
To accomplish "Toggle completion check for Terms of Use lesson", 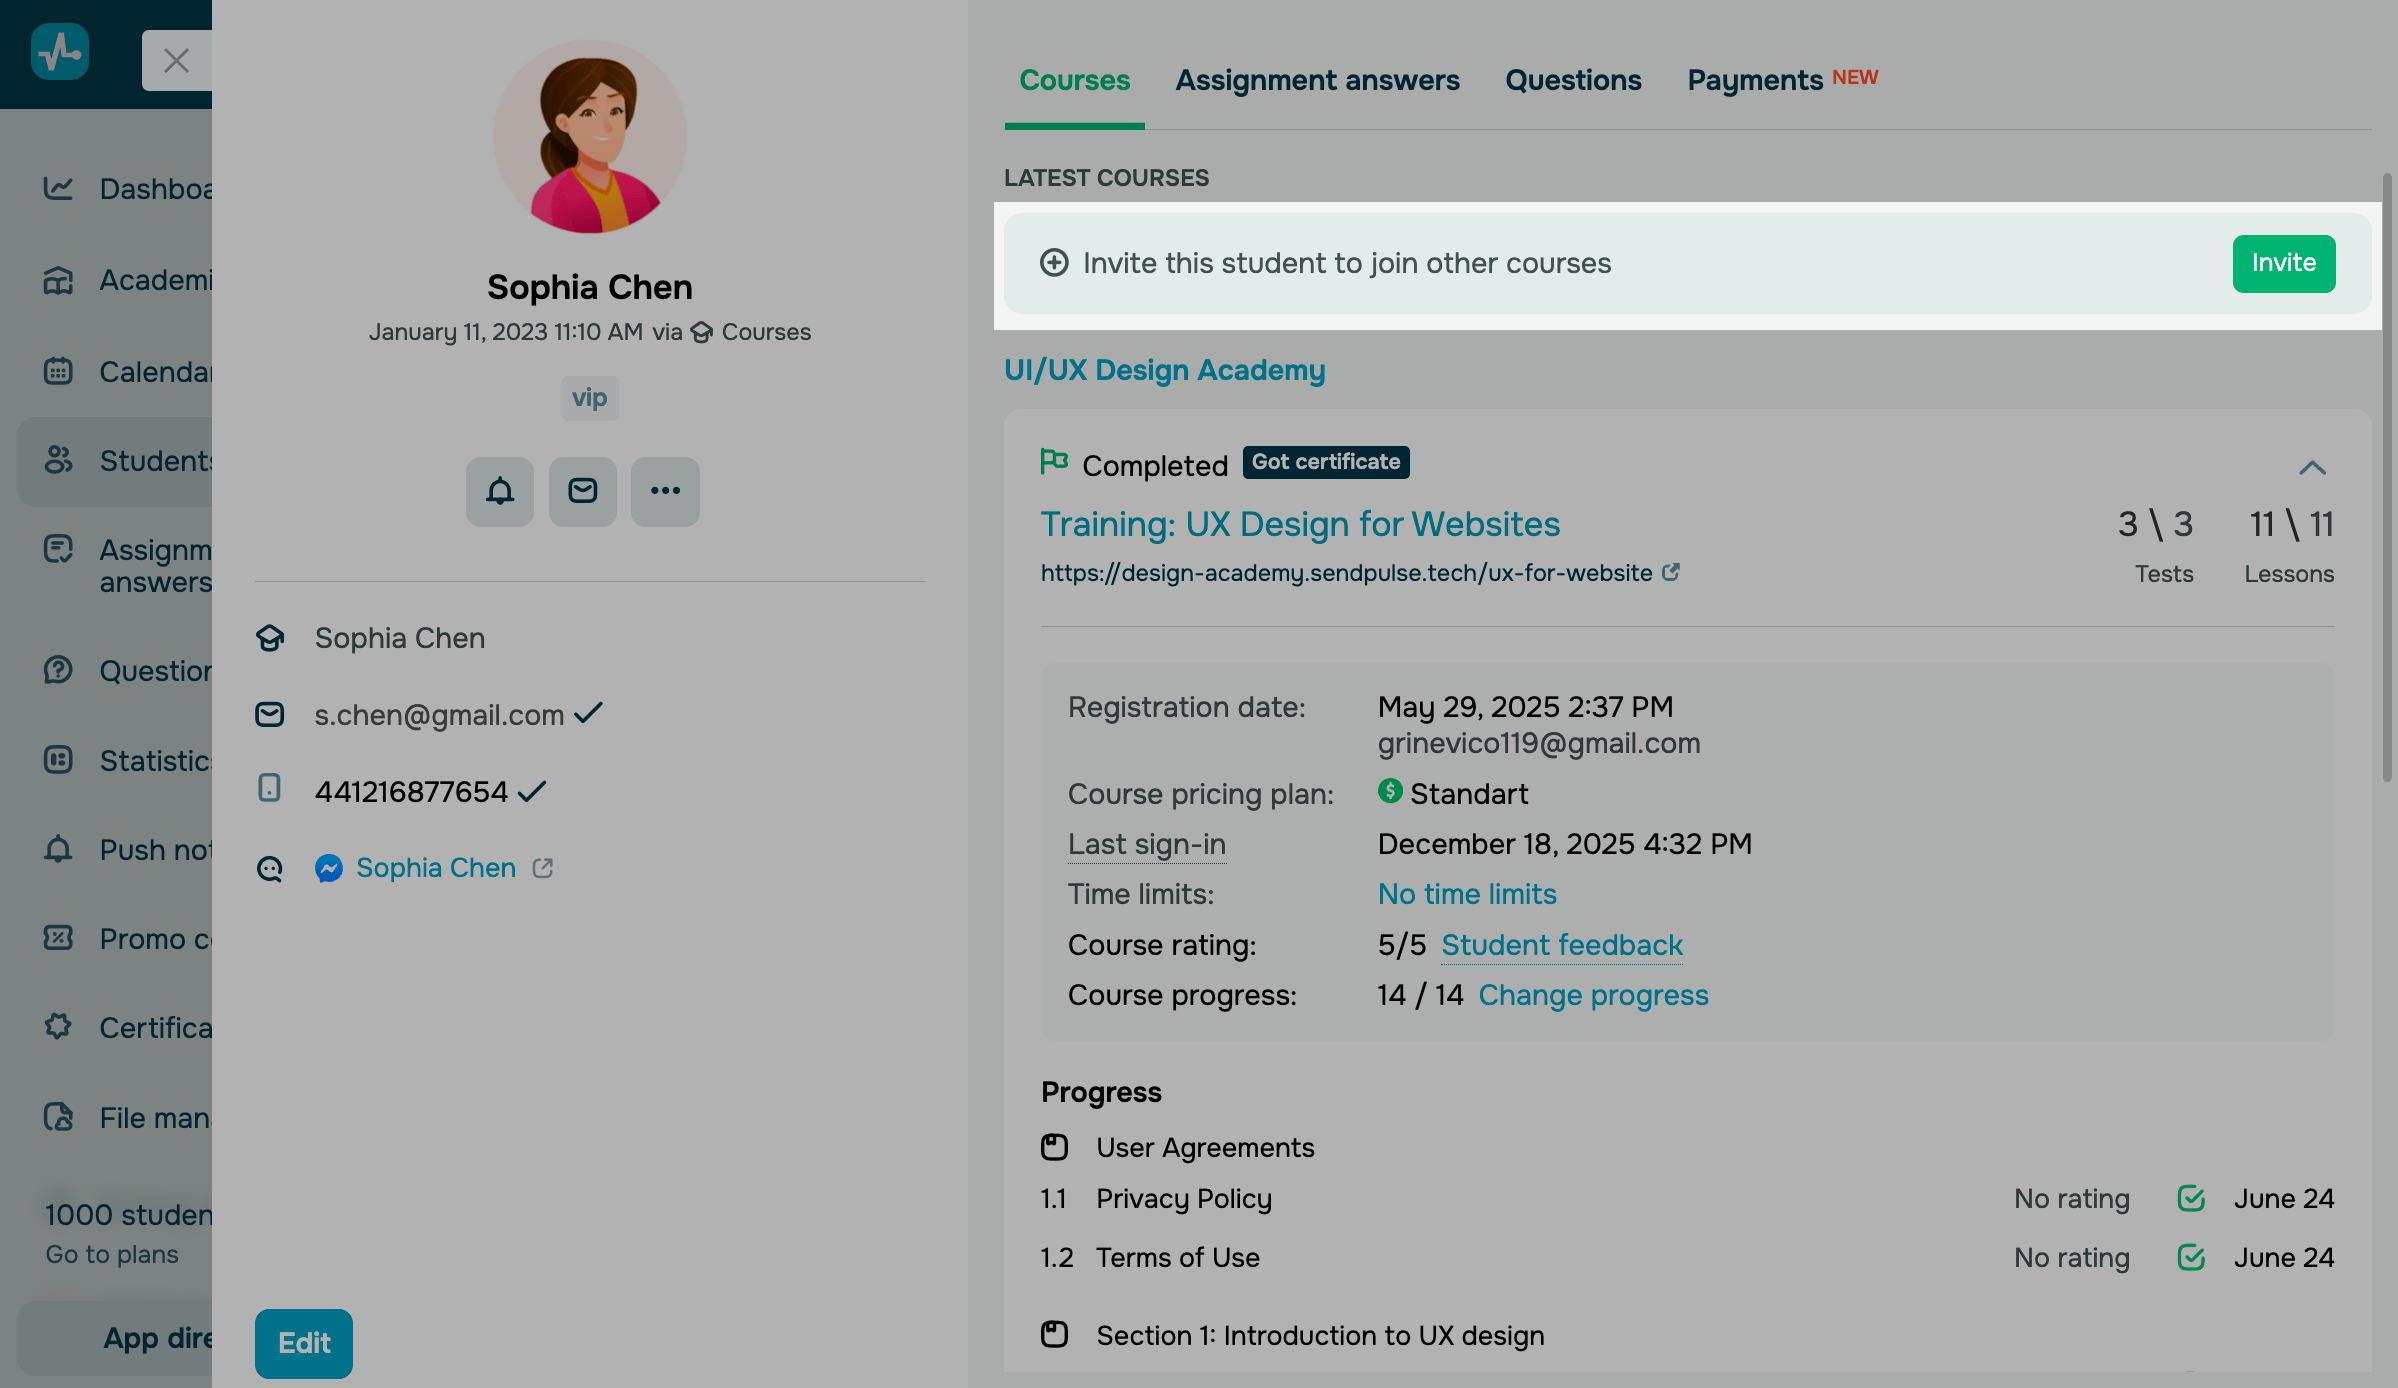I will coord(2190,1257).
